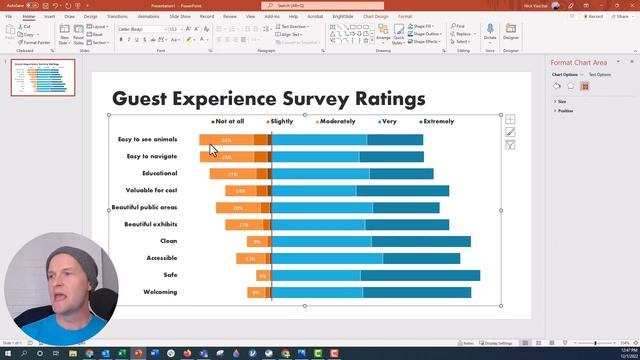Click the Windows Start button
This screenshot has width=640, height=360.
7,353
